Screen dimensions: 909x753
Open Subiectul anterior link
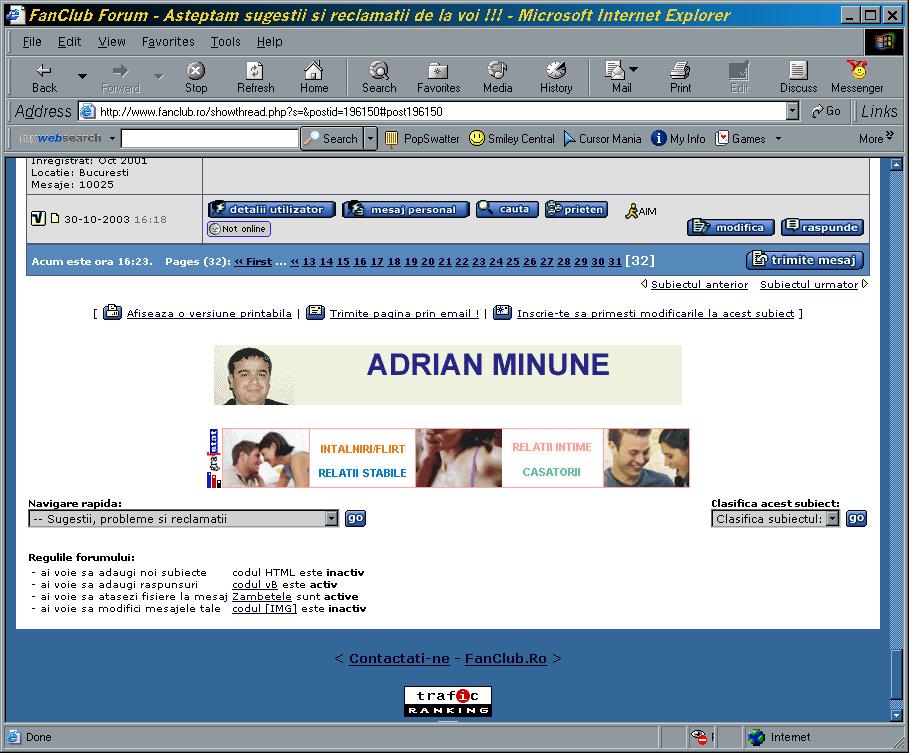click(699, 285)
